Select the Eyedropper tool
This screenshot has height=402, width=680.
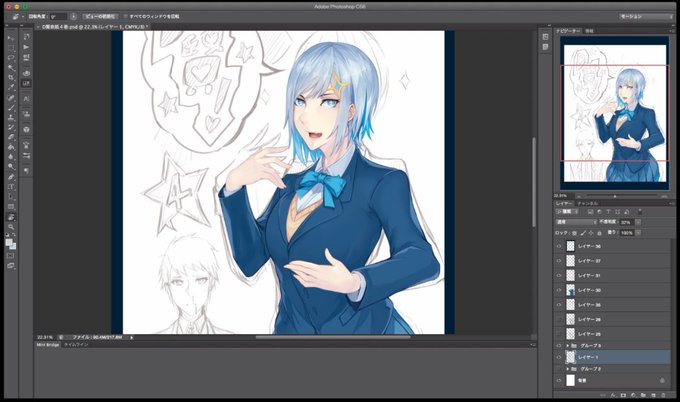coord(11,87)
